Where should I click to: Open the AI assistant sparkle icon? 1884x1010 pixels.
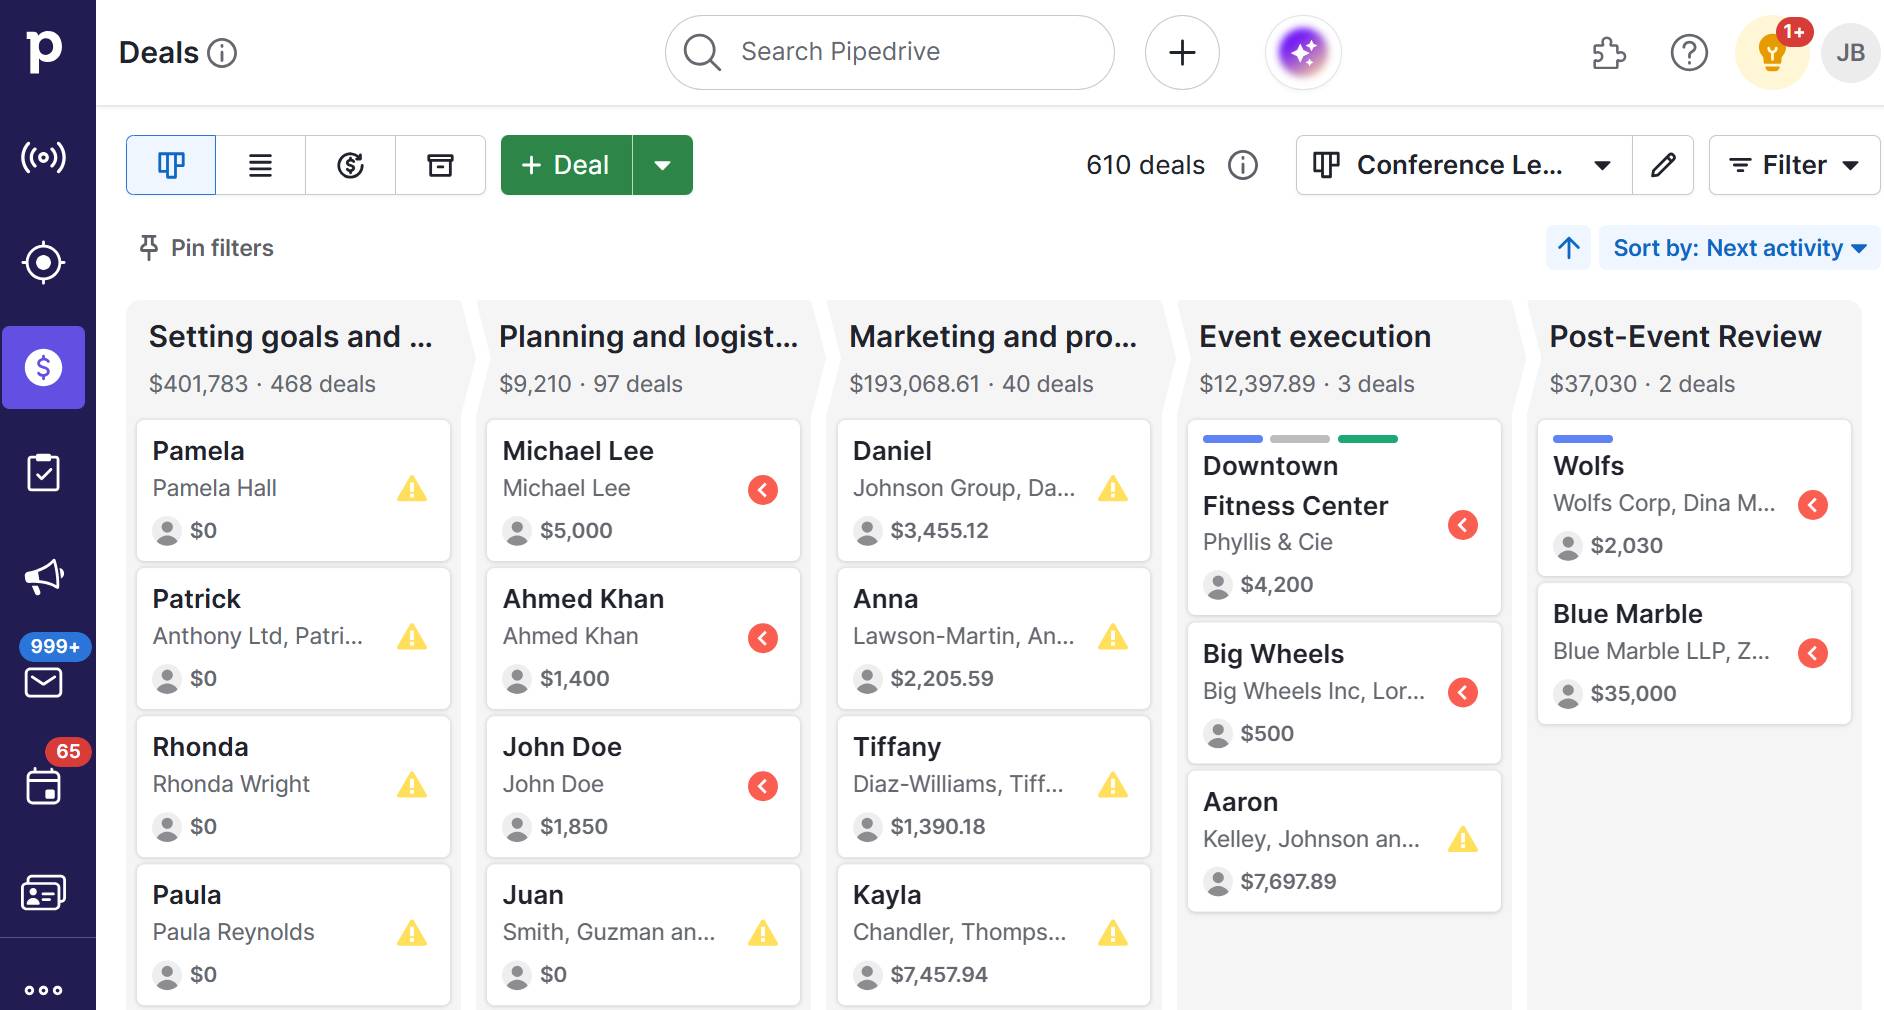tap(1303, 52)
